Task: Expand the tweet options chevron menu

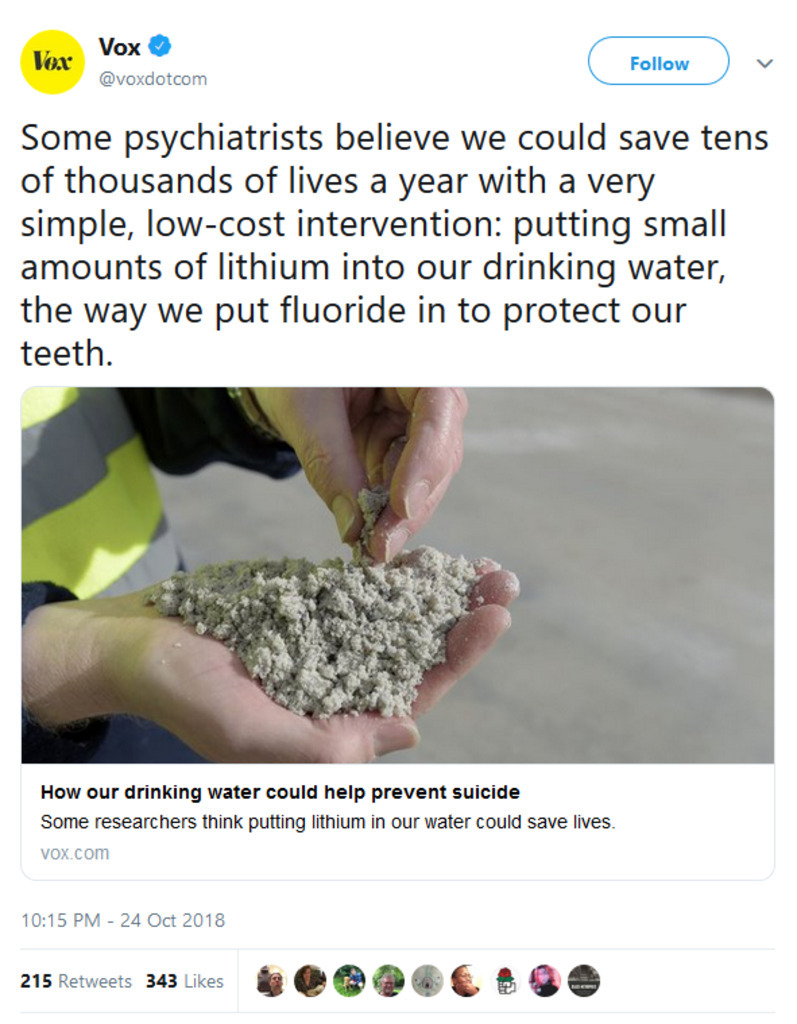Action: click(x=764, y=63)
